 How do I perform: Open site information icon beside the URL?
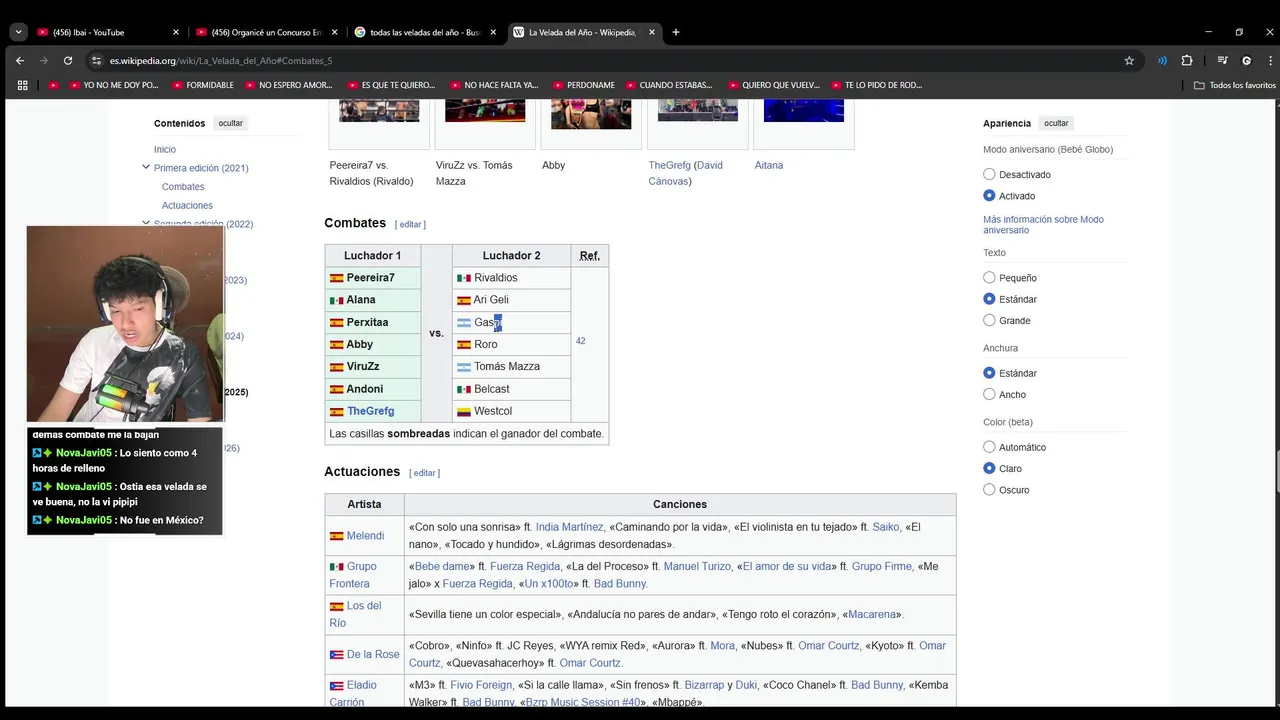[97, 60]
